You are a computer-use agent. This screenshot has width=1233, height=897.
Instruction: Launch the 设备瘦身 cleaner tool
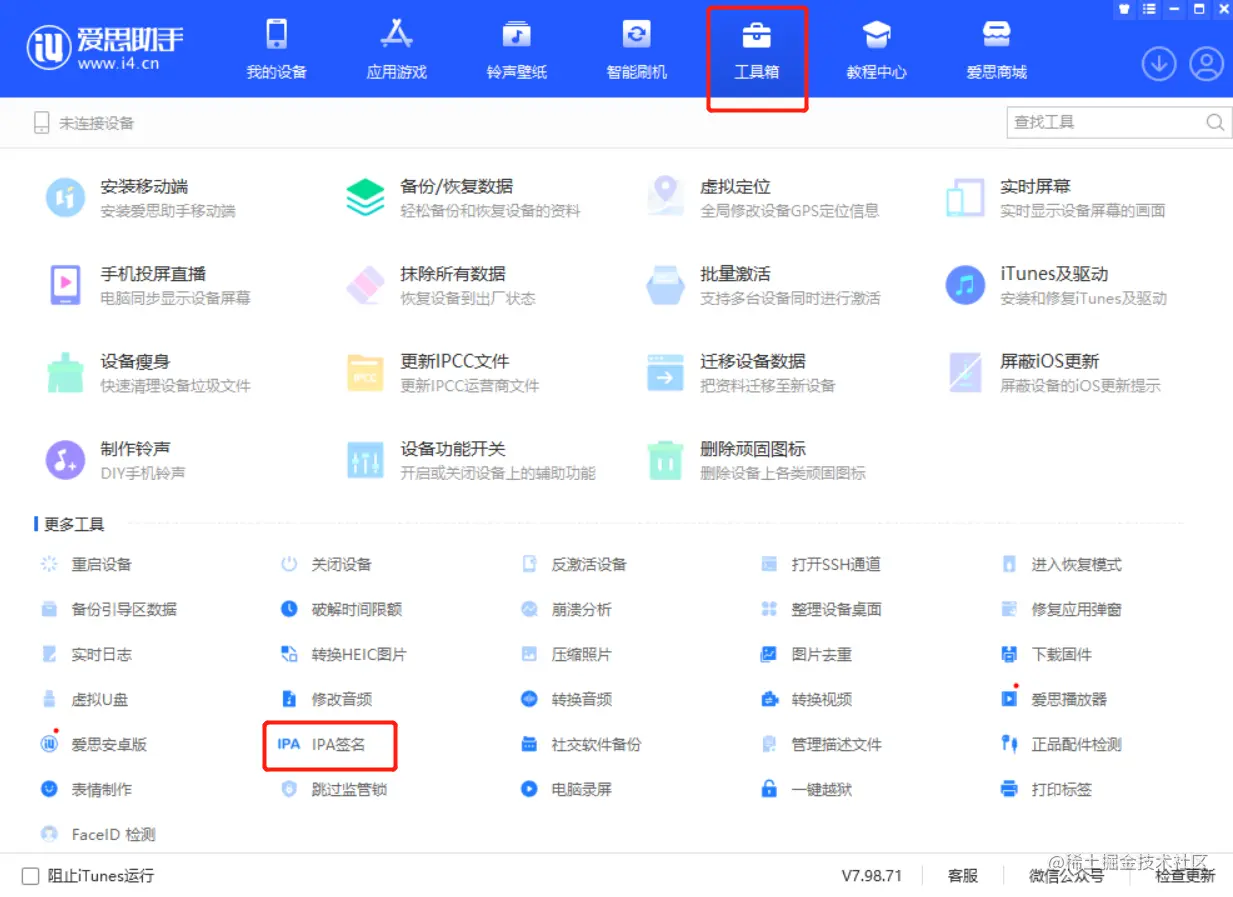coord(148,372)
